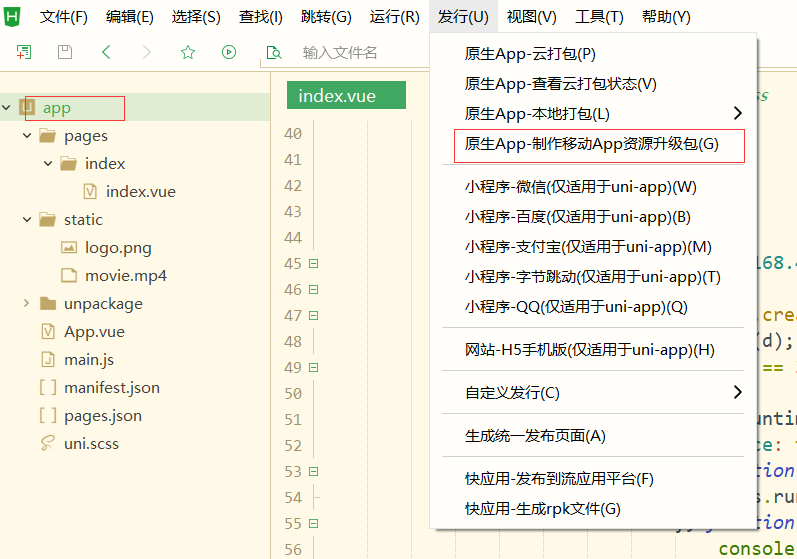797x559 pixels.
Task: Fold code block at line 46
Action: (314, 289)
